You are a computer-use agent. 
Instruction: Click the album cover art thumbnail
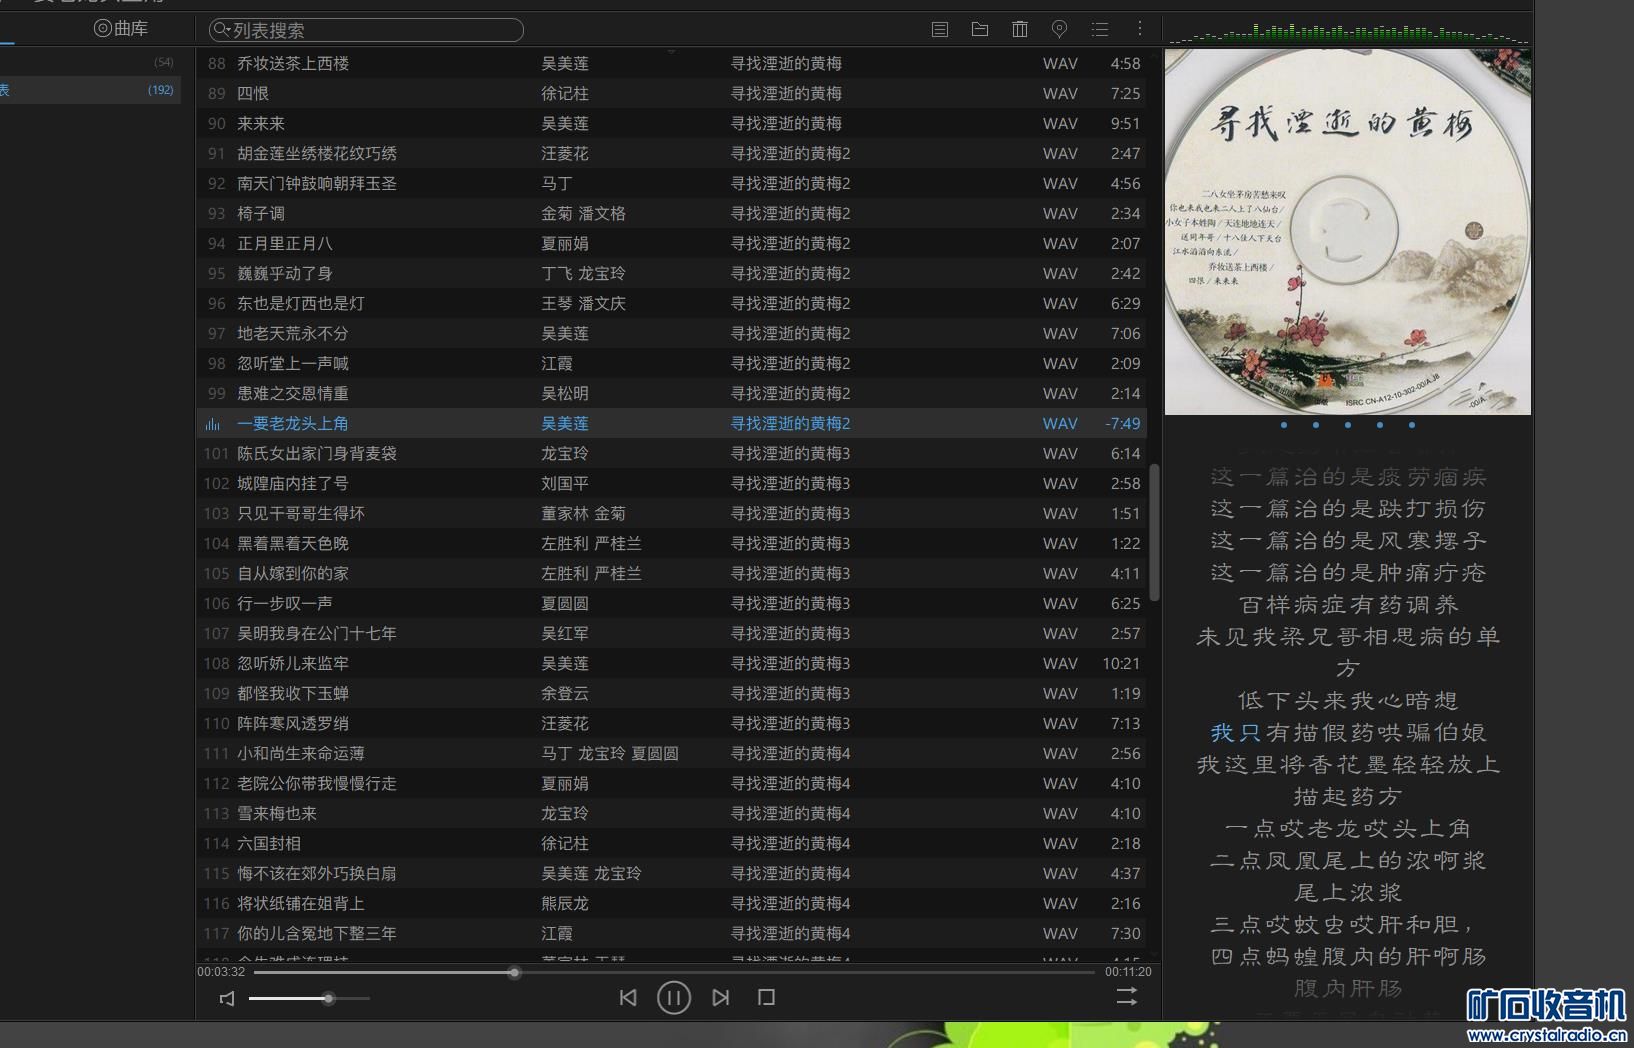point(1347,231)
